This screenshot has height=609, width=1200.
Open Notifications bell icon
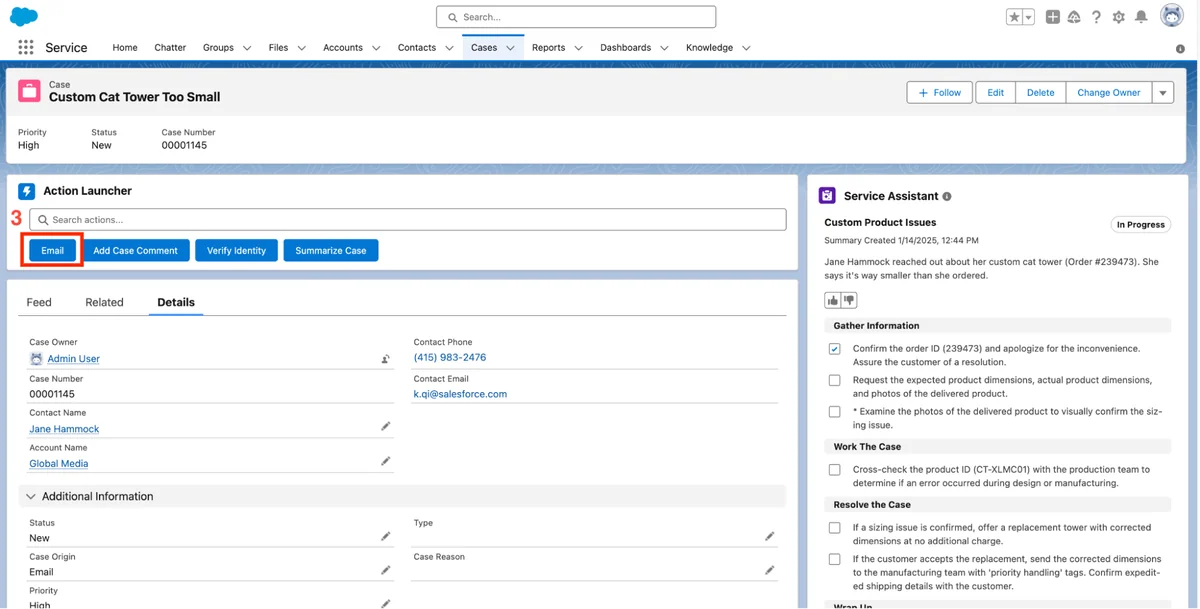[x=1141, y=17]
